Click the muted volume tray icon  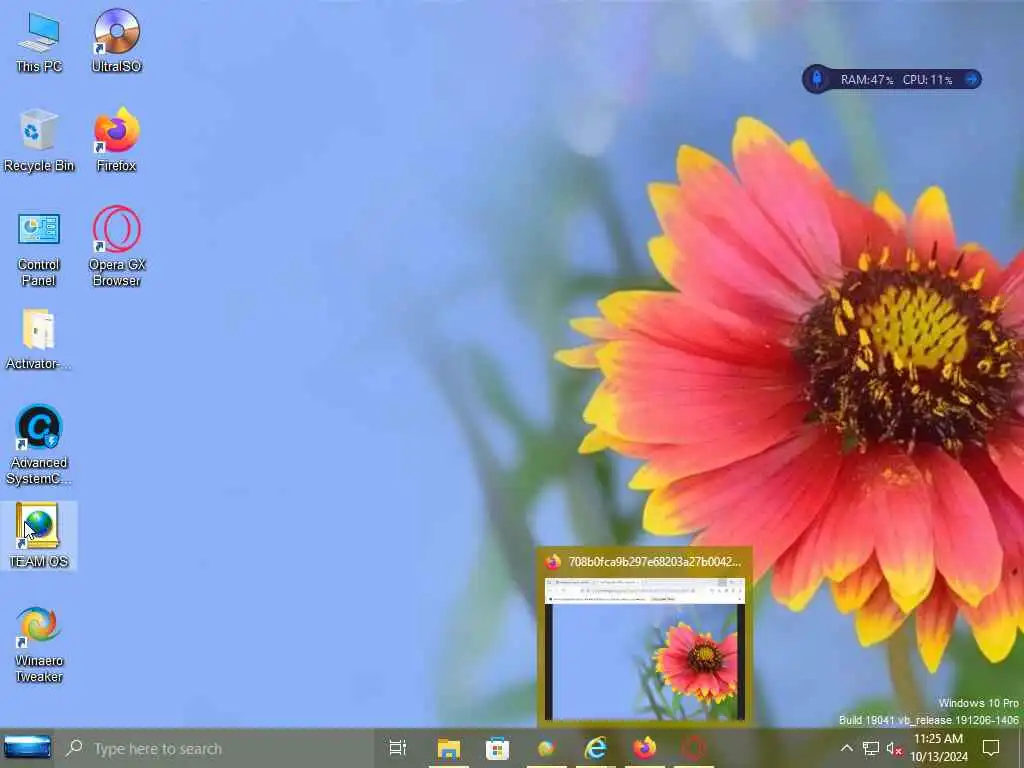pyautogui.click(x=893, y=748)
